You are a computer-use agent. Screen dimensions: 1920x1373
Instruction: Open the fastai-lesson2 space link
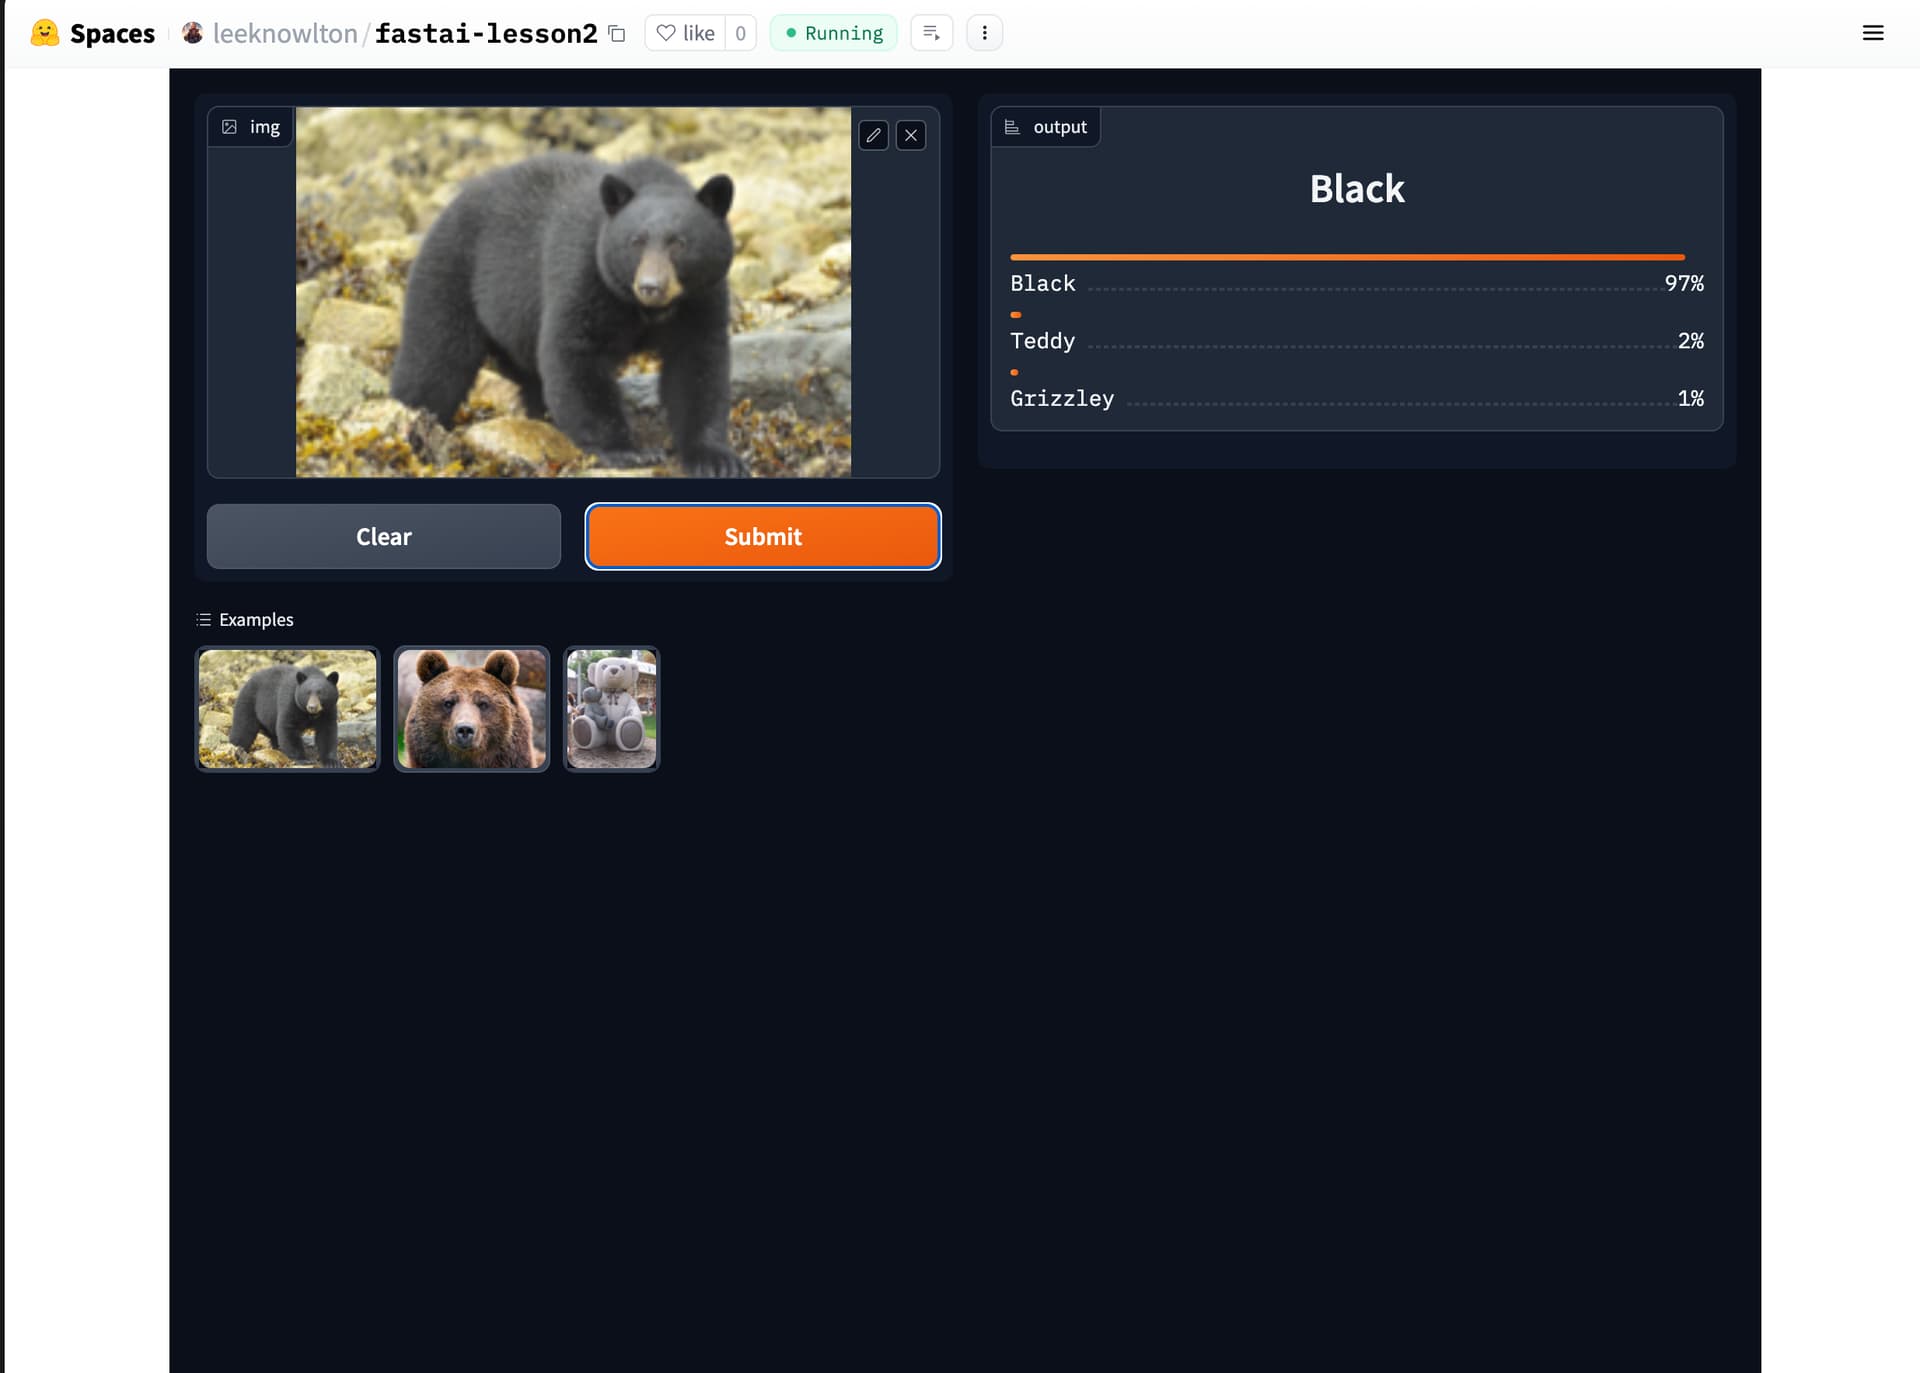click(486, 33)
